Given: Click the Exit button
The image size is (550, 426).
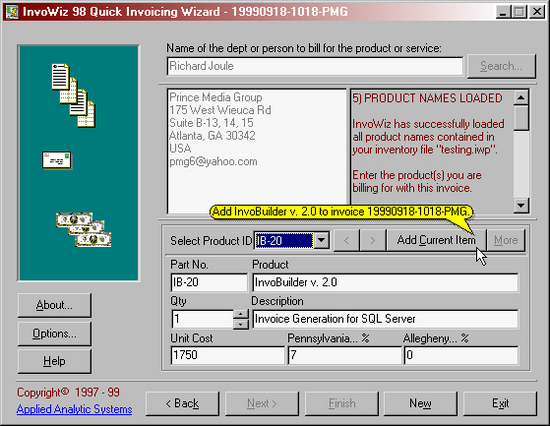Looking at the screenshot, I should click(500, 404).
